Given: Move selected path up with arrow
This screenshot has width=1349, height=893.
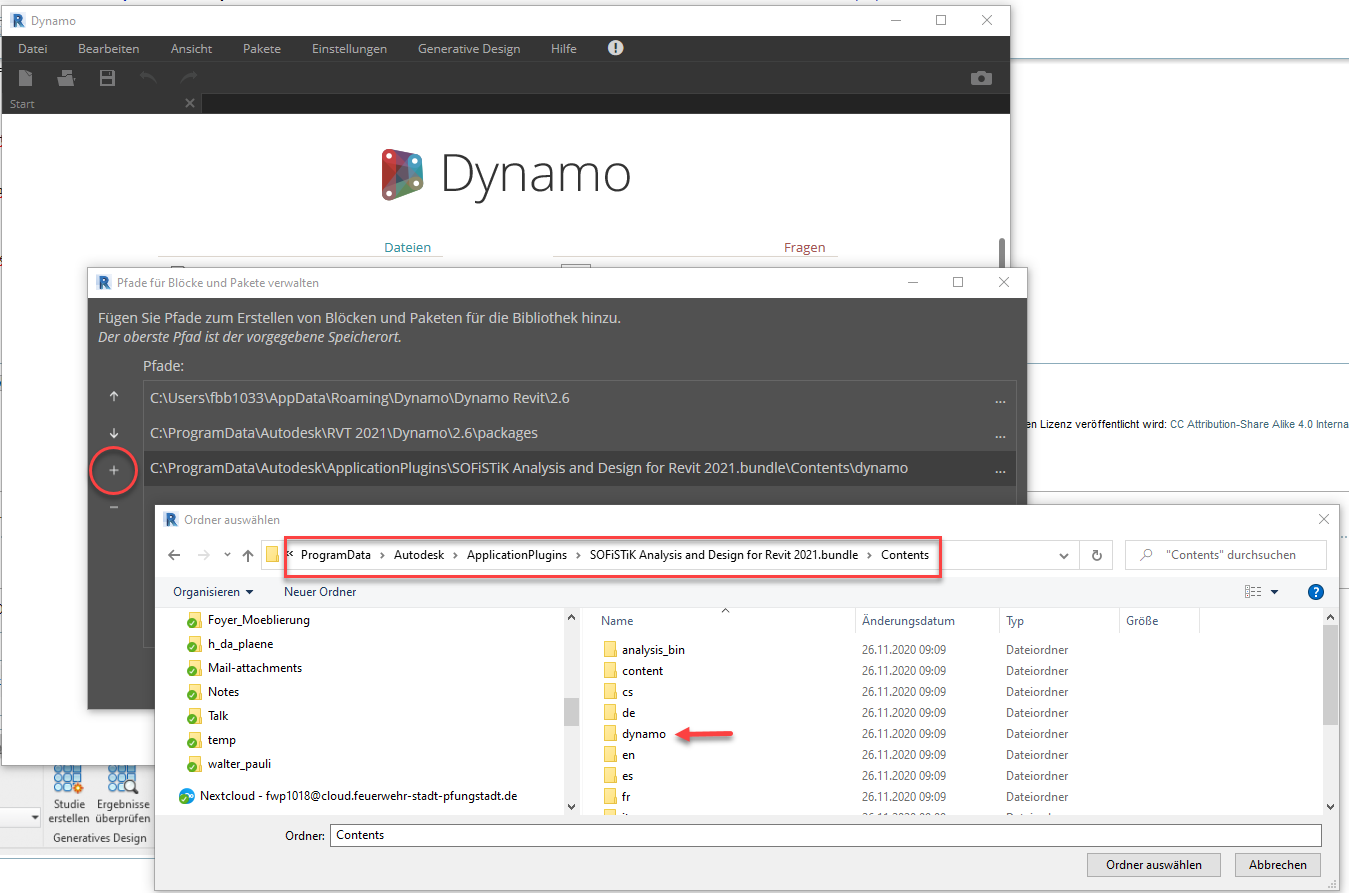Looking at the screenshot, I should tap(114, 397).
